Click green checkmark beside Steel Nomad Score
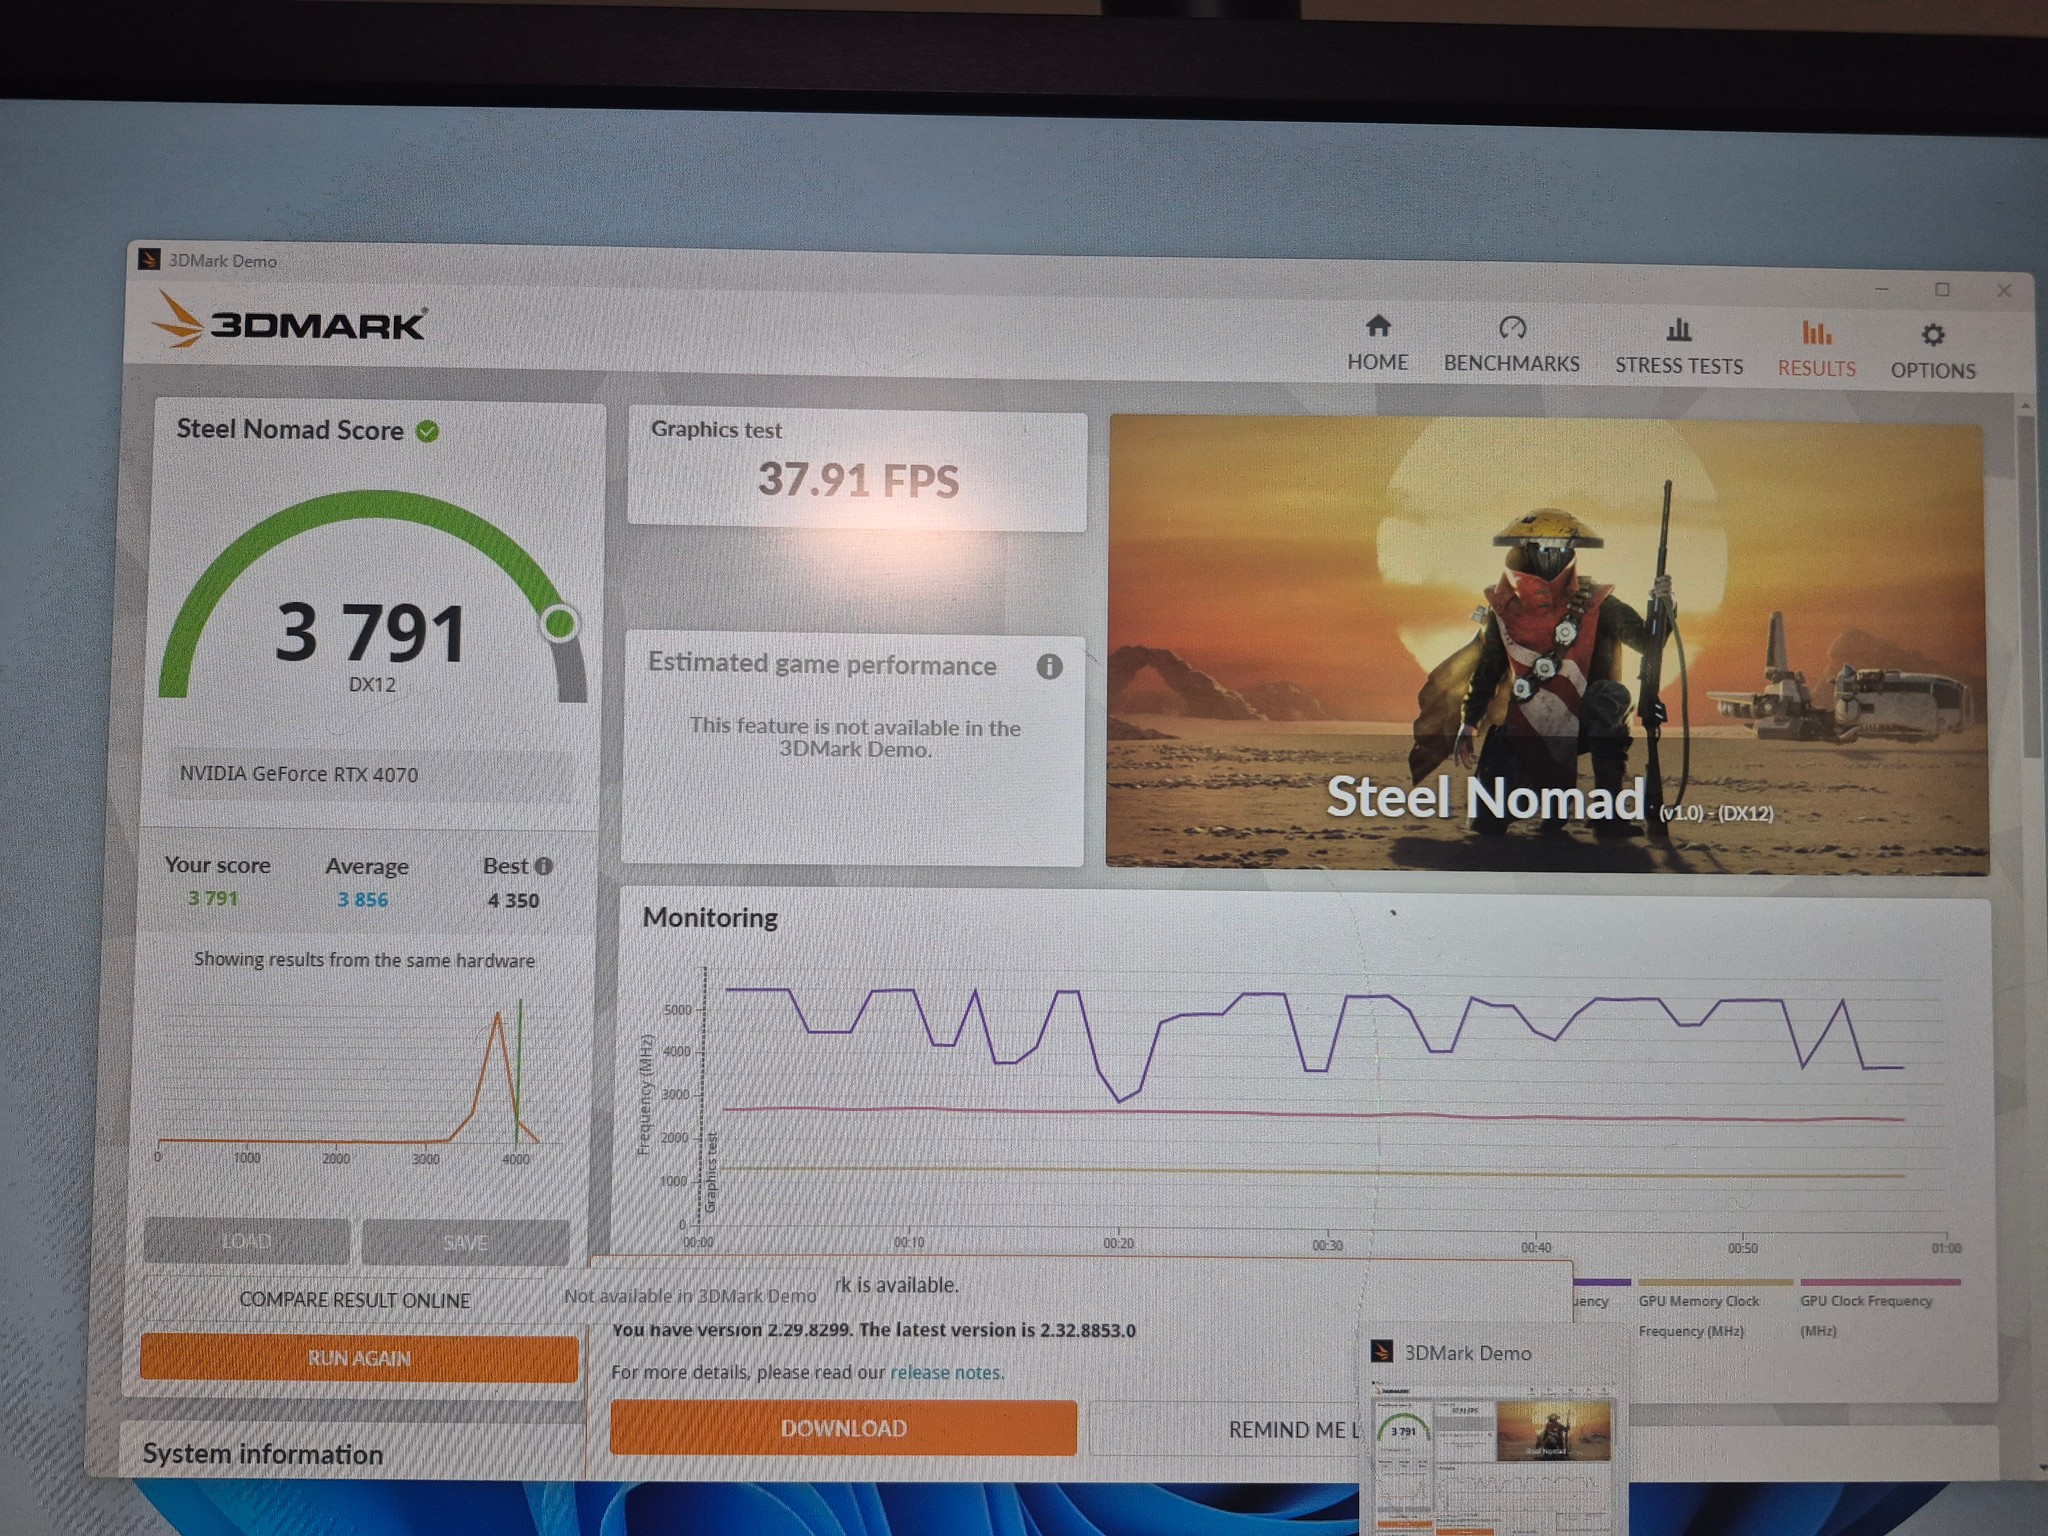Screen dimensions: 2048x1536 point(427,431)
